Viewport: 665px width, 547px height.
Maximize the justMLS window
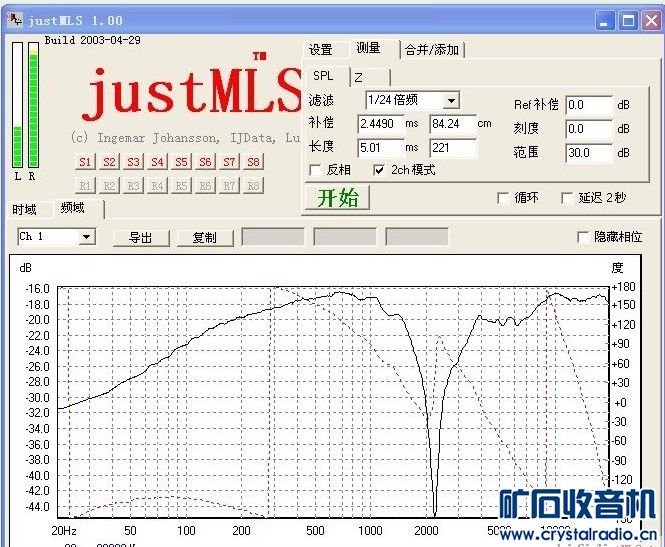pos(628,20)
